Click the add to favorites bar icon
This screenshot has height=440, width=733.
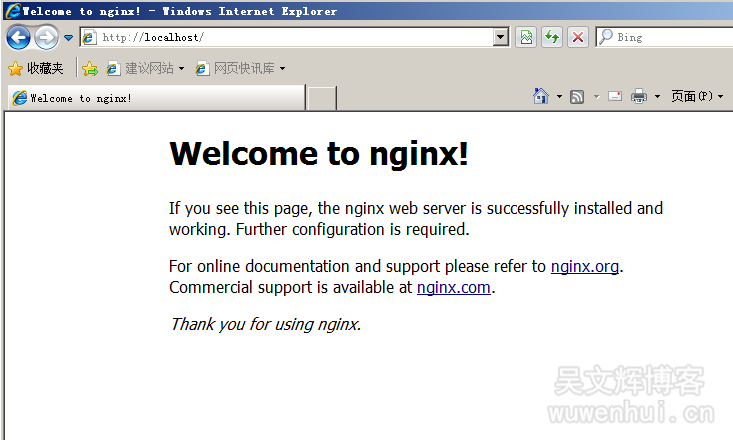click(x=90, y=68)
